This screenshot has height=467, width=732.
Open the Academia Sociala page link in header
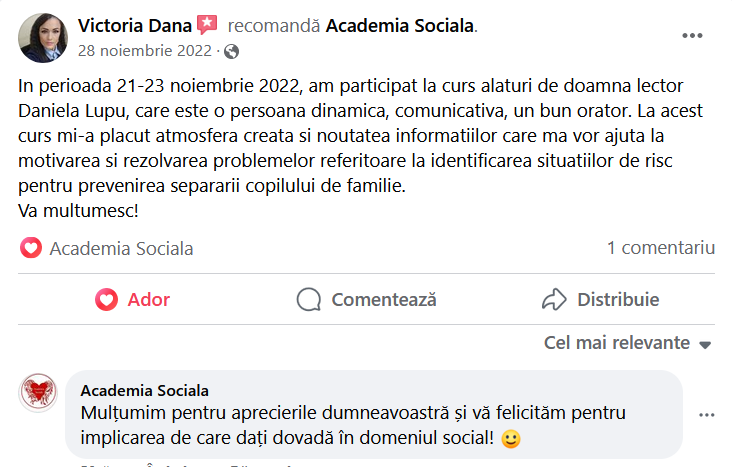(x=400, y=25)
